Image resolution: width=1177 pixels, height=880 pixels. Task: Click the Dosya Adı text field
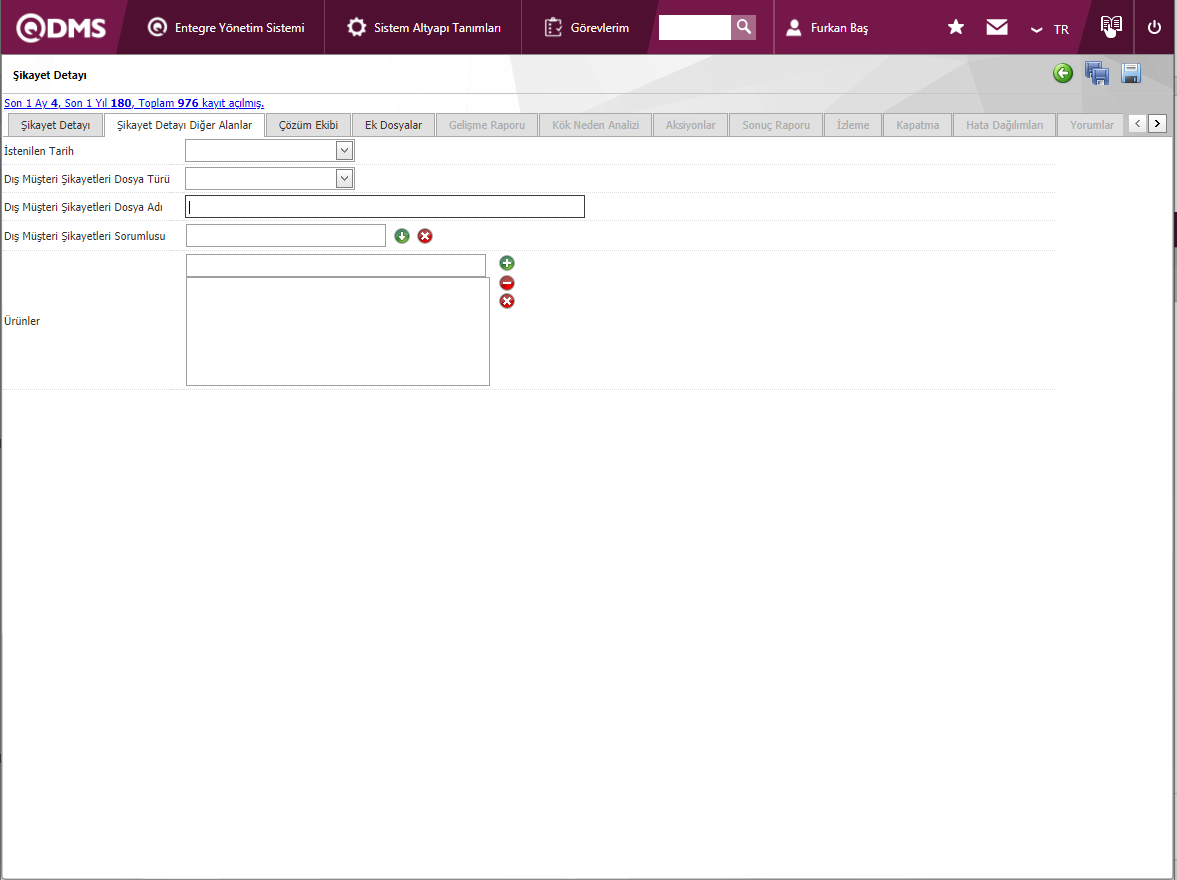(x=385, y=207)
